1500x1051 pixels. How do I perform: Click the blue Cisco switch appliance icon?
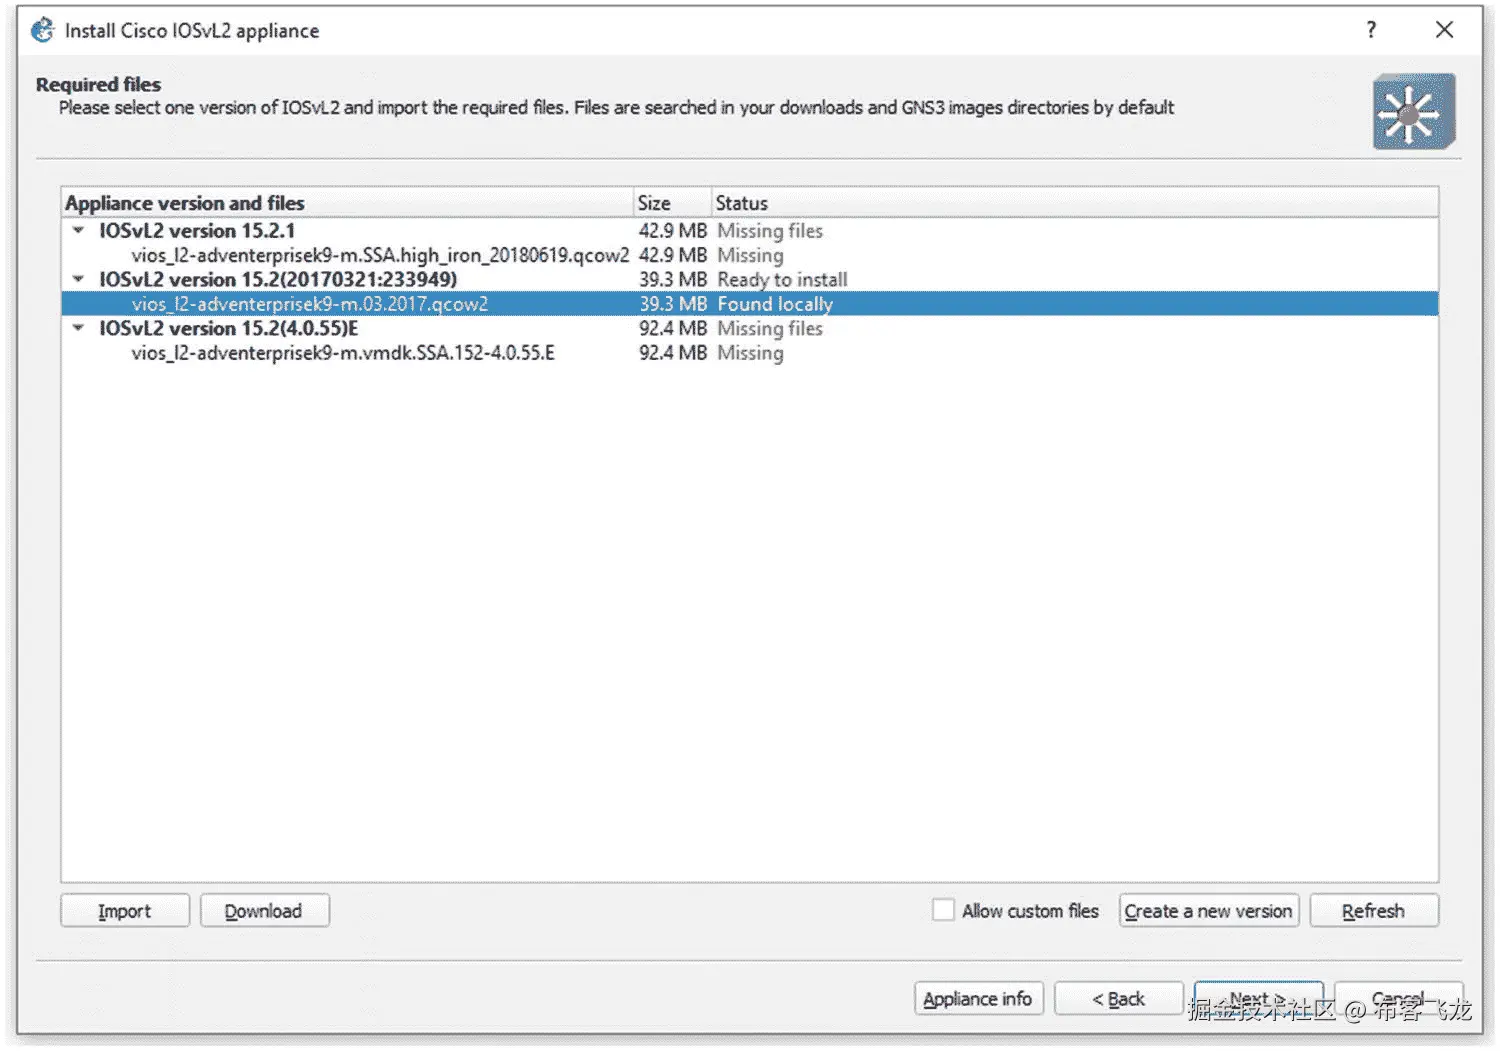[x=1414, y=111]
